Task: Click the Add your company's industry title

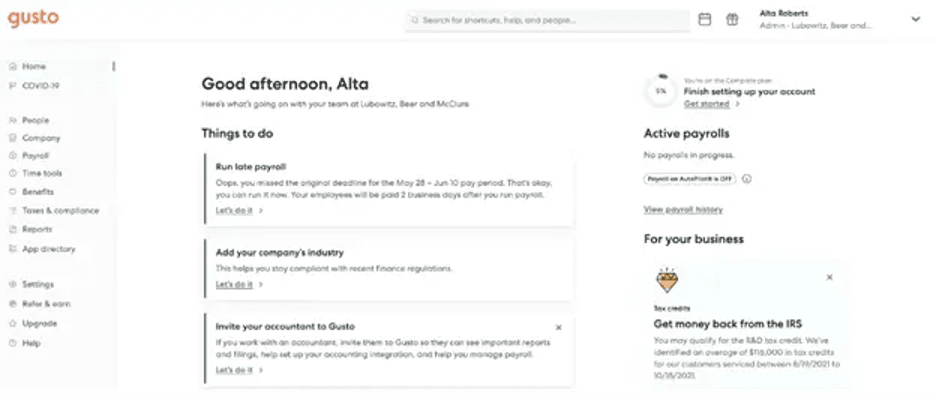Action: [279, 253]
